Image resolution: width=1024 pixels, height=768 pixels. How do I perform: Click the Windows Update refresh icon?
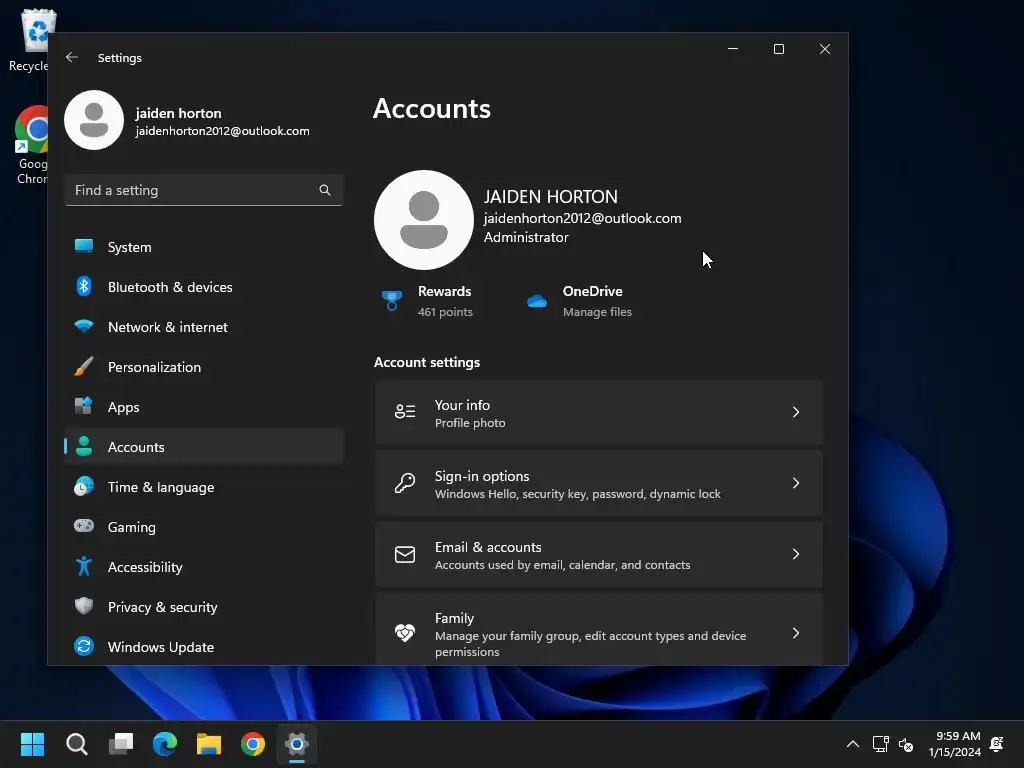tap(84, 646)
